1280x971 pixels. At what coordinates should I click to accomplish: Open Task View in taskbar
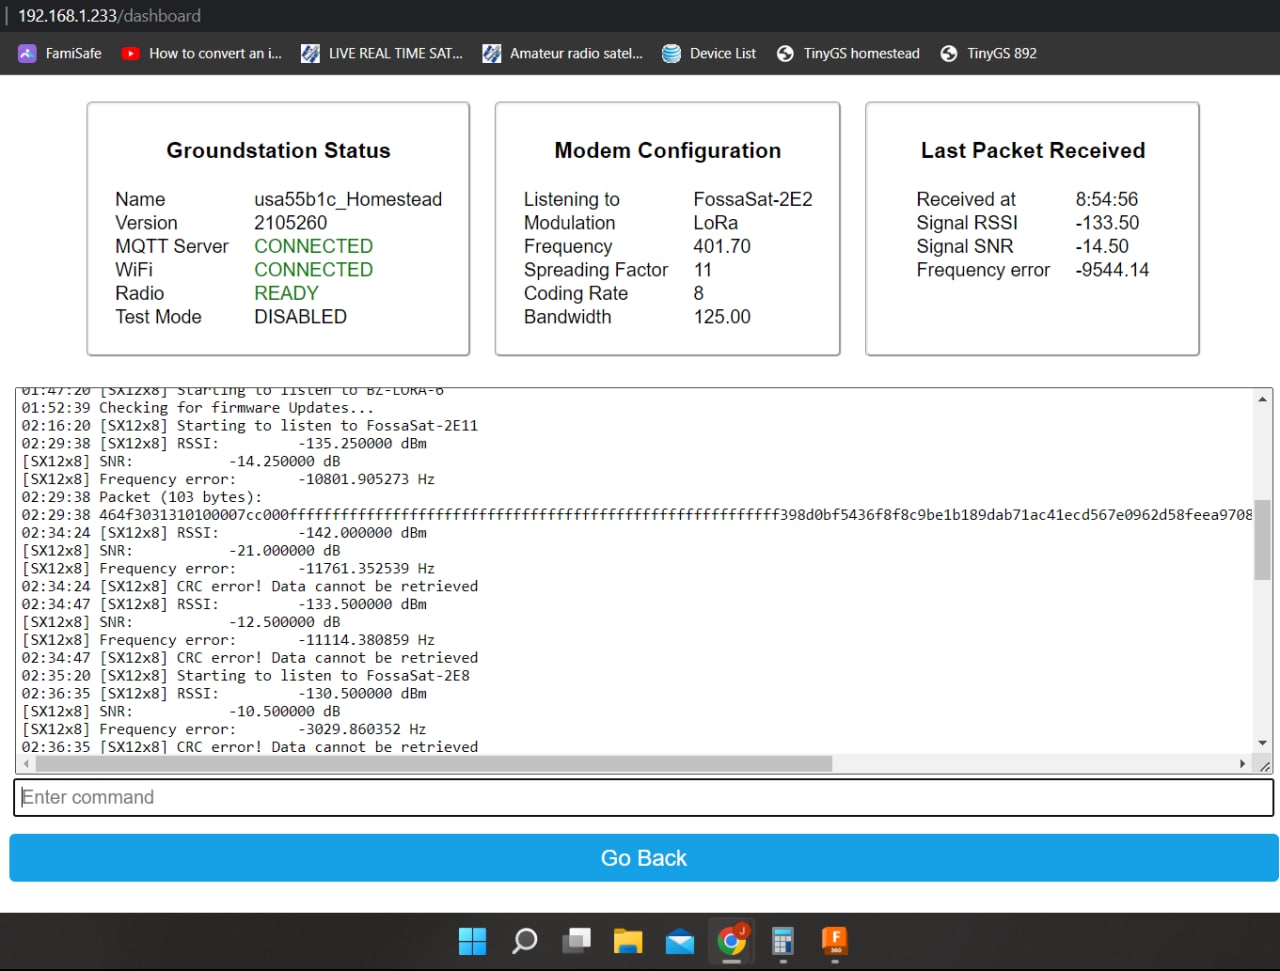[576, 941]
